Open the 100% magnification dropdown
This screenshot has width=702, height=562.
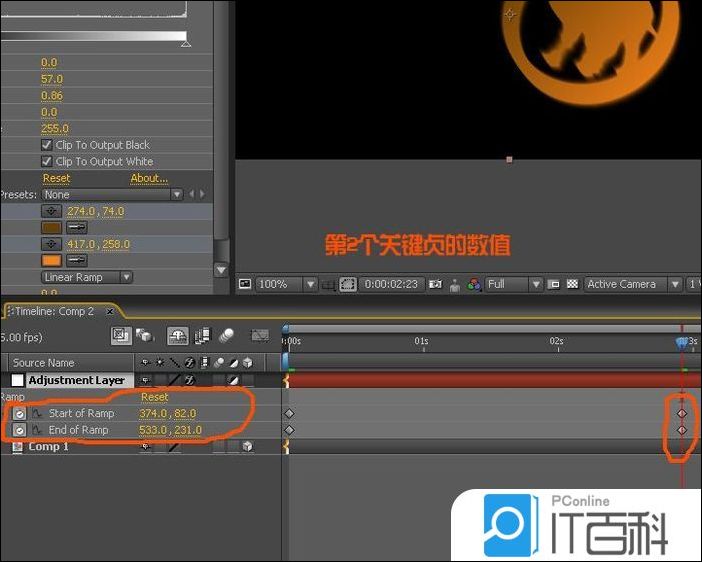[x=286, y=284]
